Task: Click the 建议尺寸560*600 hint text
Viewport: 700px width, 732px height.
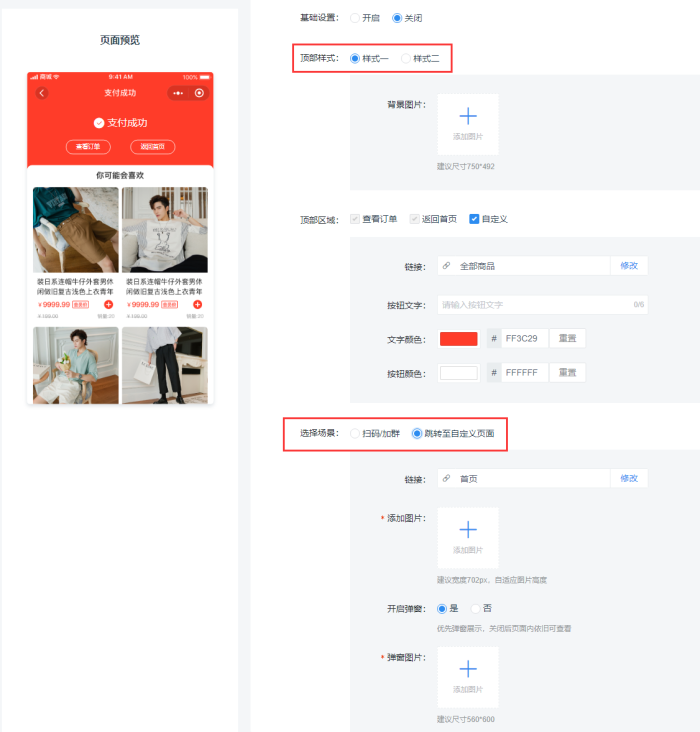Action: [x=466, y=719]
